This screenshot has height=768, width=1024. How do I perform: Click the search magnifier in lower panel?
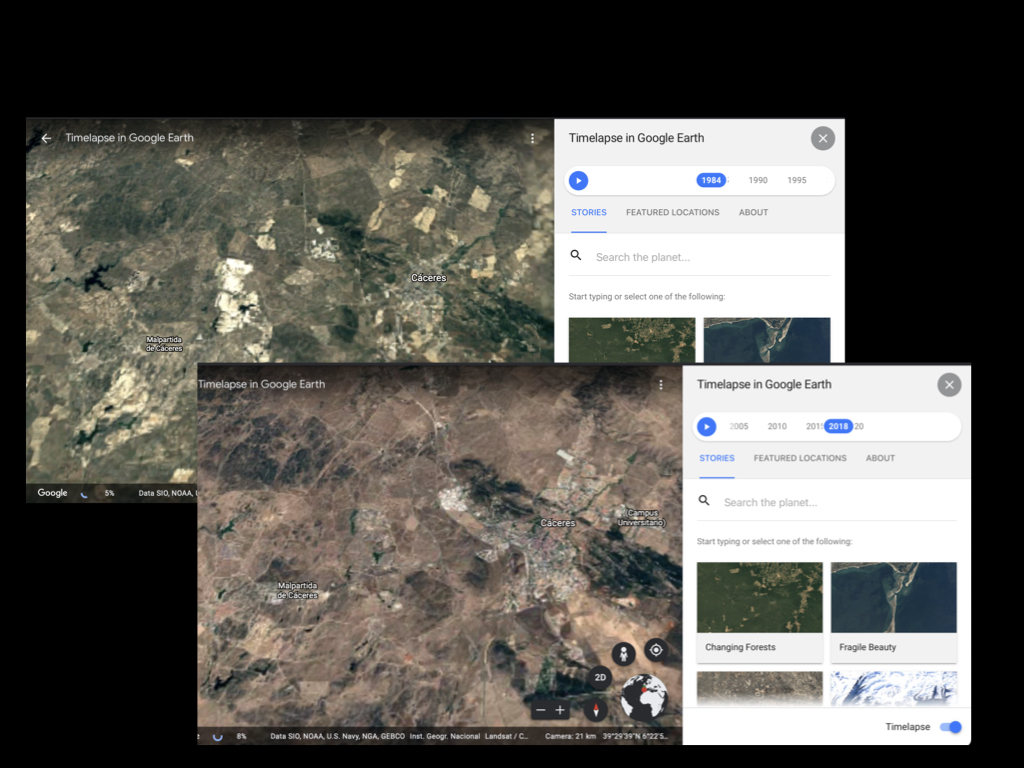704,501
